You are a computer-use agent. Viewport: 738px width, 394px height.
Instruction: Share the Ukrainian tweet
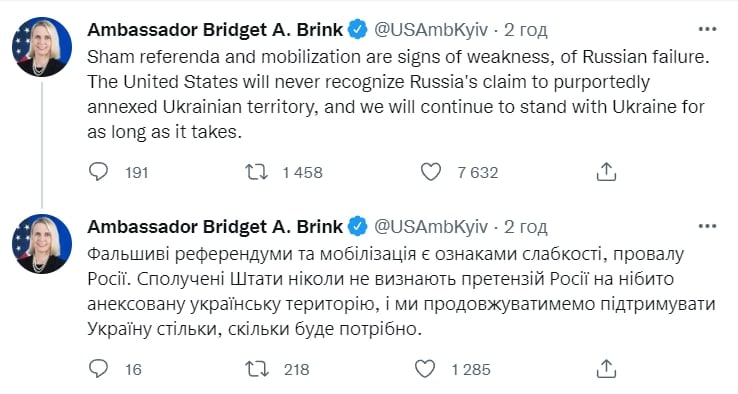pos(606,369)
